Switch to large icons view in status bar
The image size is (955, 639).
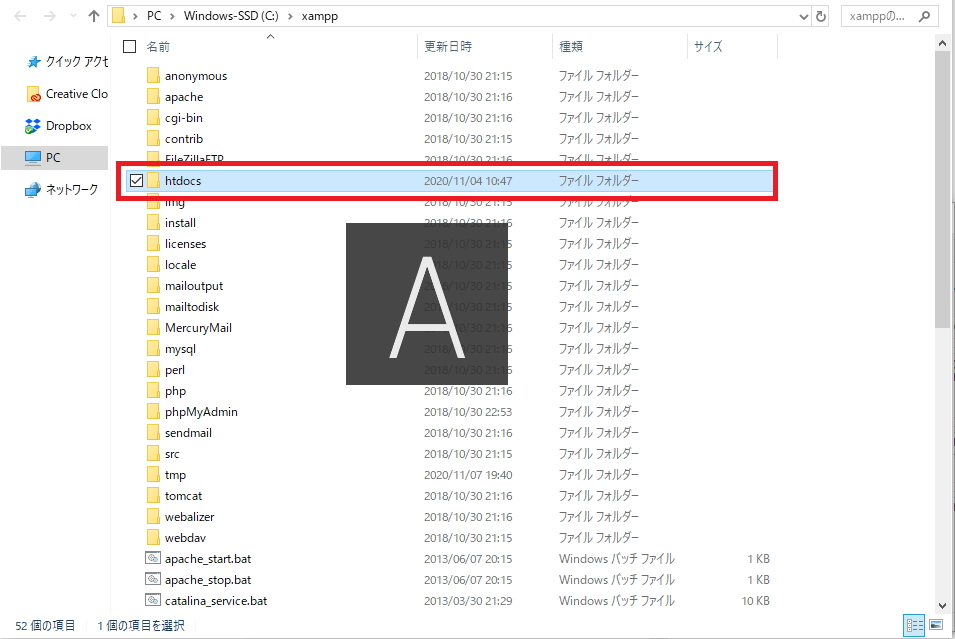tap(936, 625)
